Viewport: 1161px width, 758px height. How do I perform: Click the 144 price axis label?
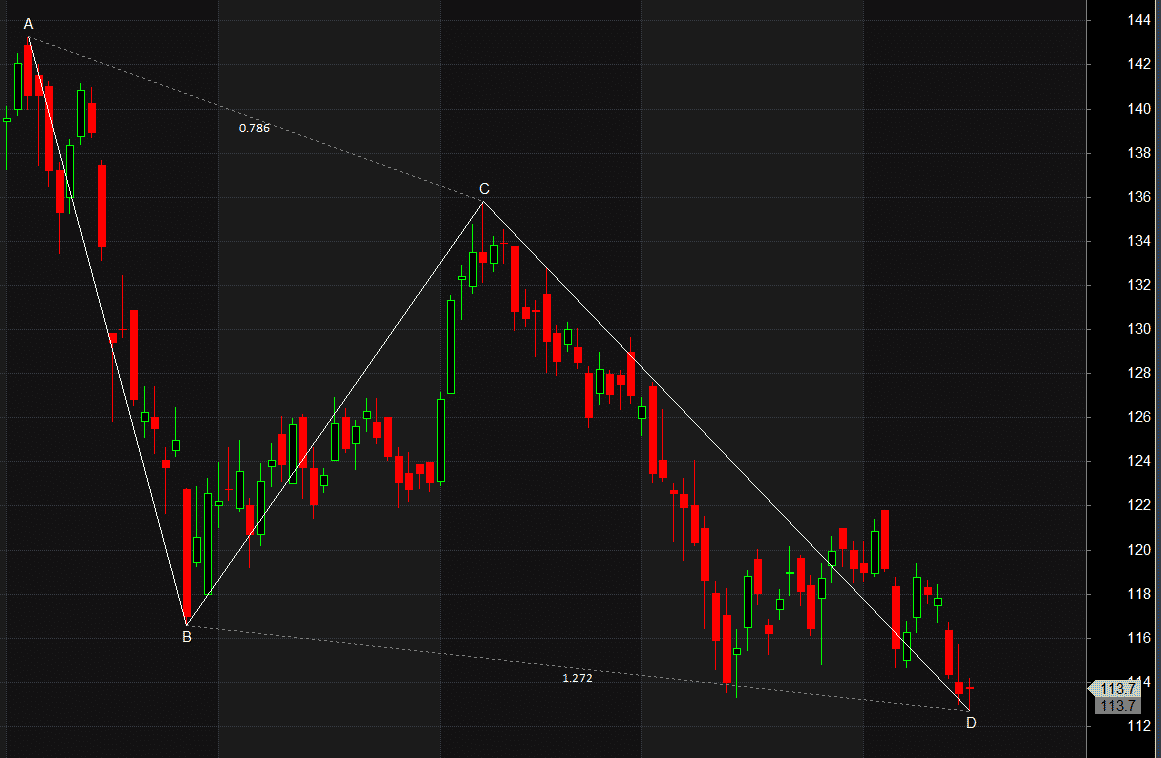1138,20
